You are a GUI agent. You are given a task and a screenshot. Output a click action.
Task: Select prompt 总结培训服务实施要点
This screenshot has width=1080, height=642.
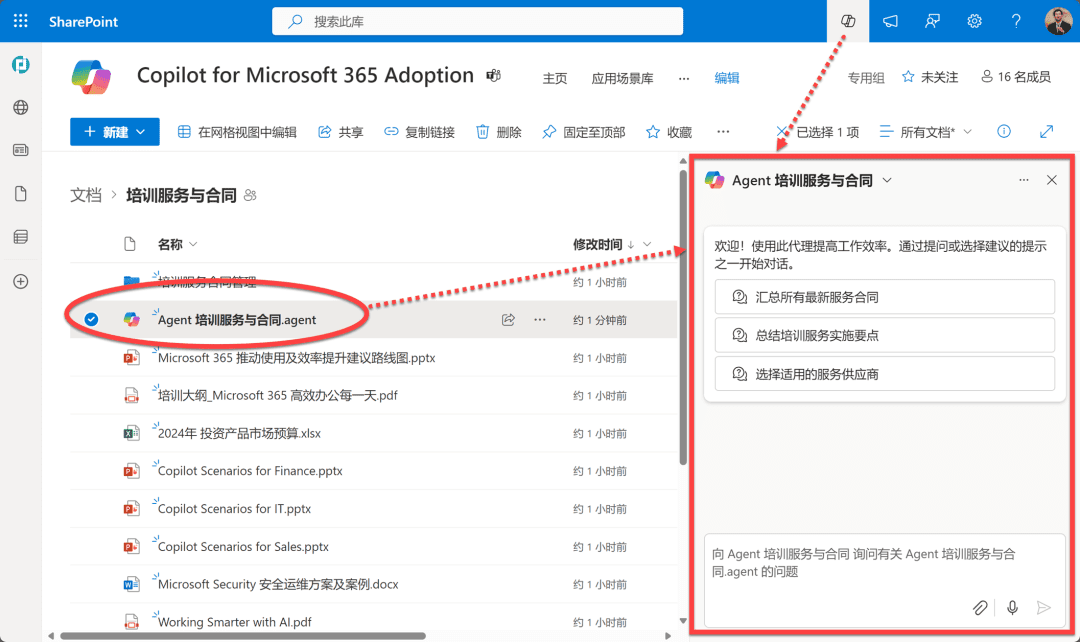pyautogui.click(x=884, y=335)
